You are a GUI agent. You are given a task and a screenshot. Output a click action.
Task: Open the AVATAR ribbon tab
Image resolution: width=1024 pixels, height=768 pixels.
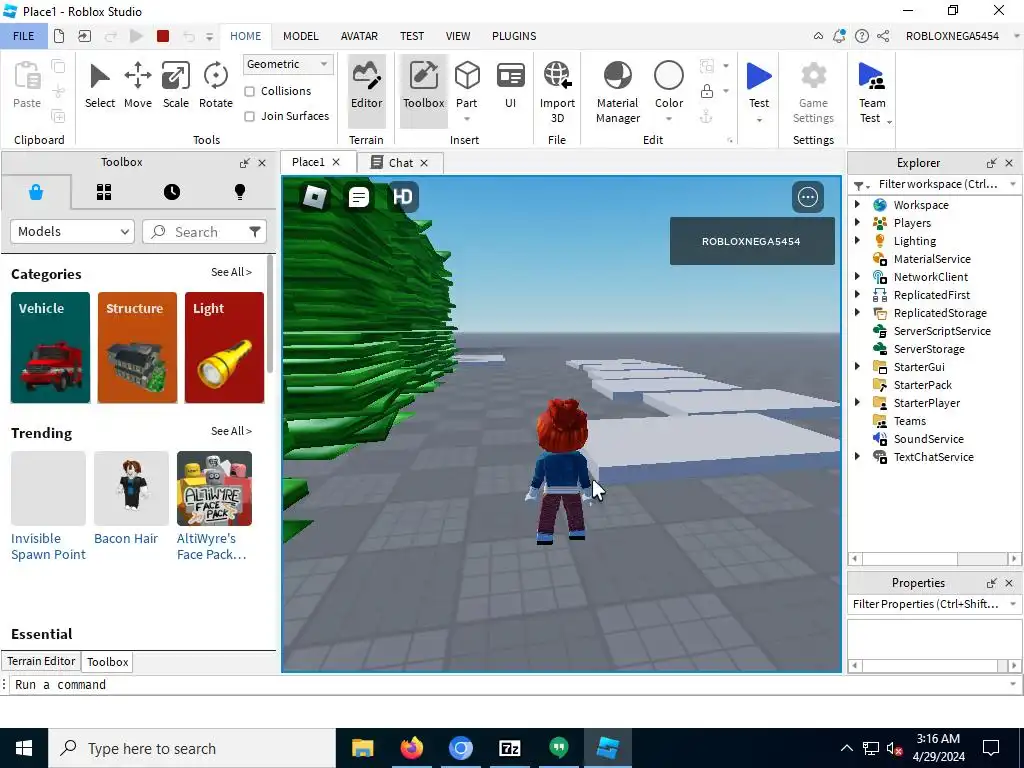[x=359, y=36]
